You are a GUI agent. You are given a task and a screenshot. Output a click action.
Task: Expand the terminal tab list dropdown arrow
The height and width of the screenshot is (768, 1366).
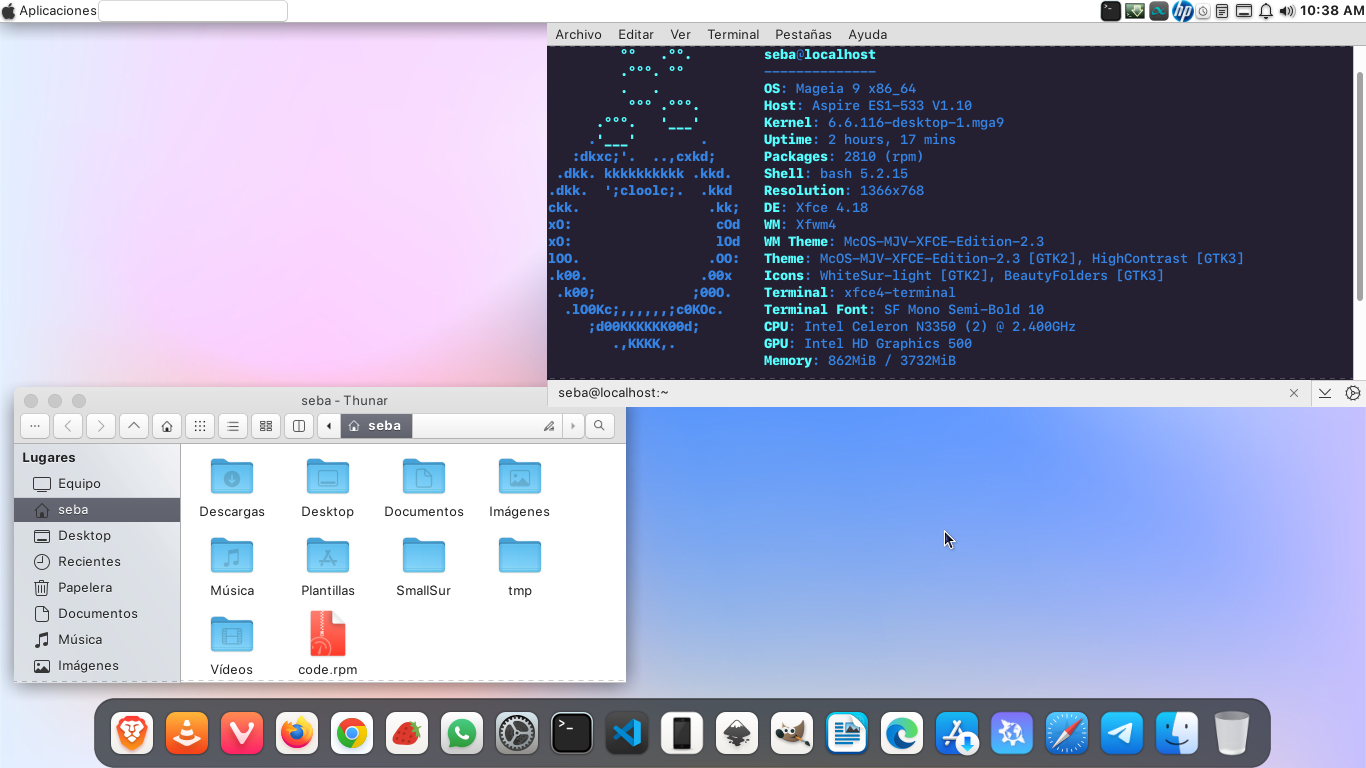pos(1325,393)
